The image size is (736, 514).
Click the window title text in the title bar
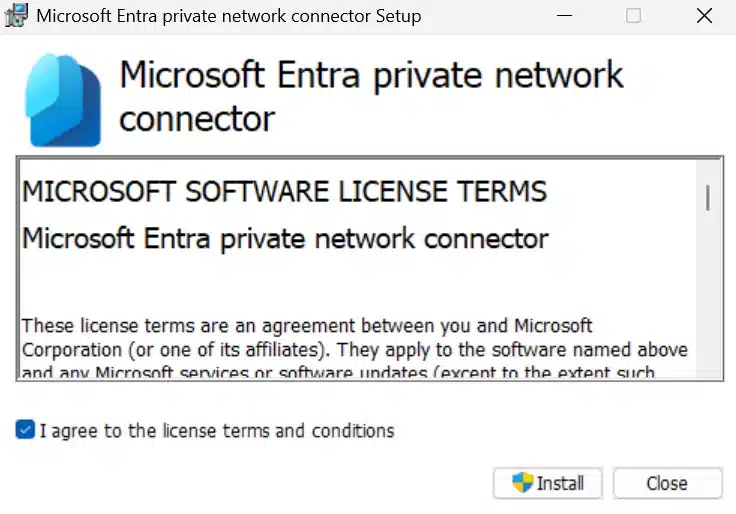(x=228, y=16)
